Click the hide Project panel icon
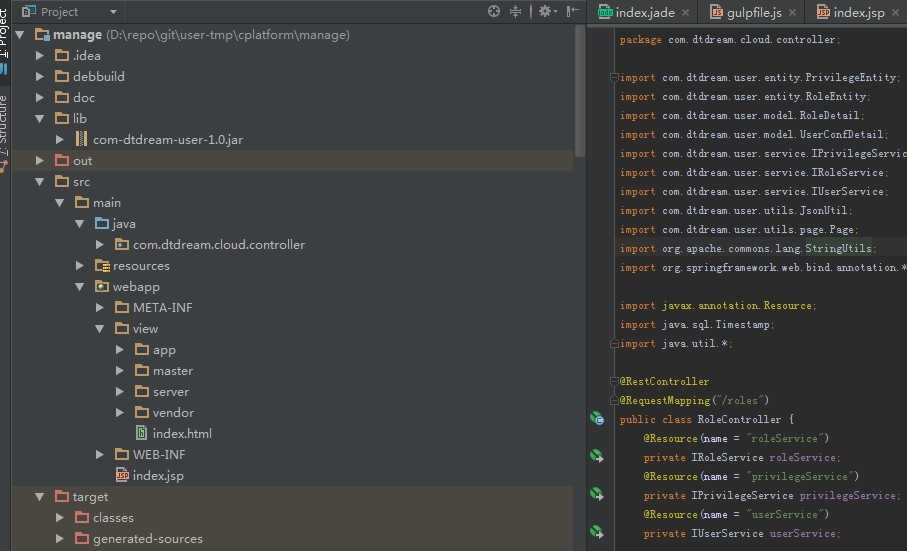907x551 pixels. 572,12
